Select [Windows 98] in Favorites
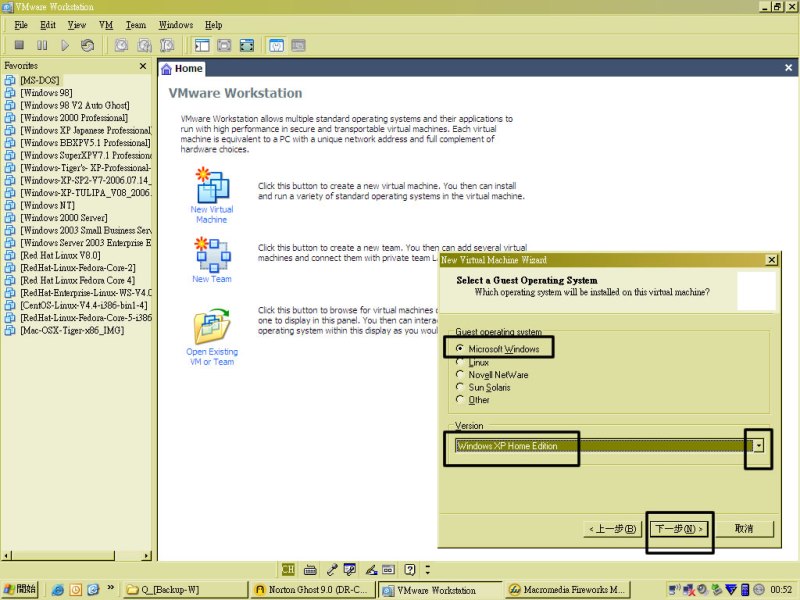 coord(46,92)
